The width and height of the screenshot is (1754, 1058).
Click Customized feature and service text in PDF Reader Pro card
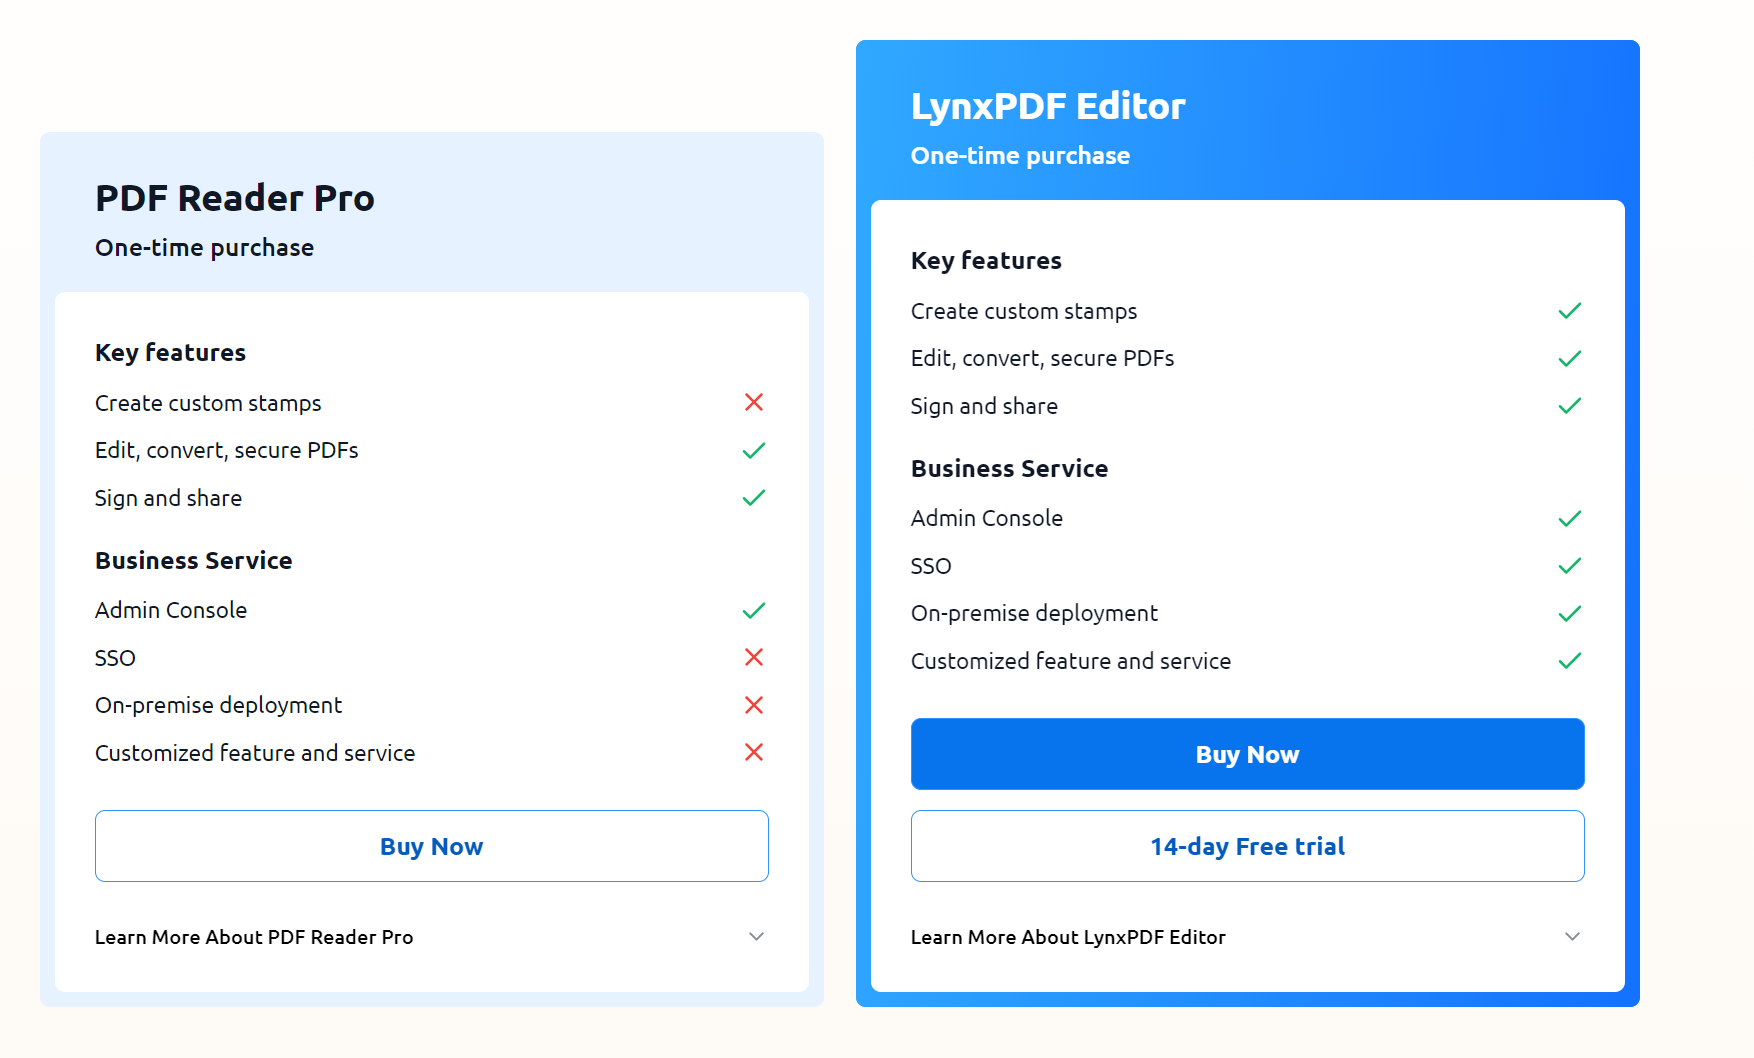click(255, 753)
